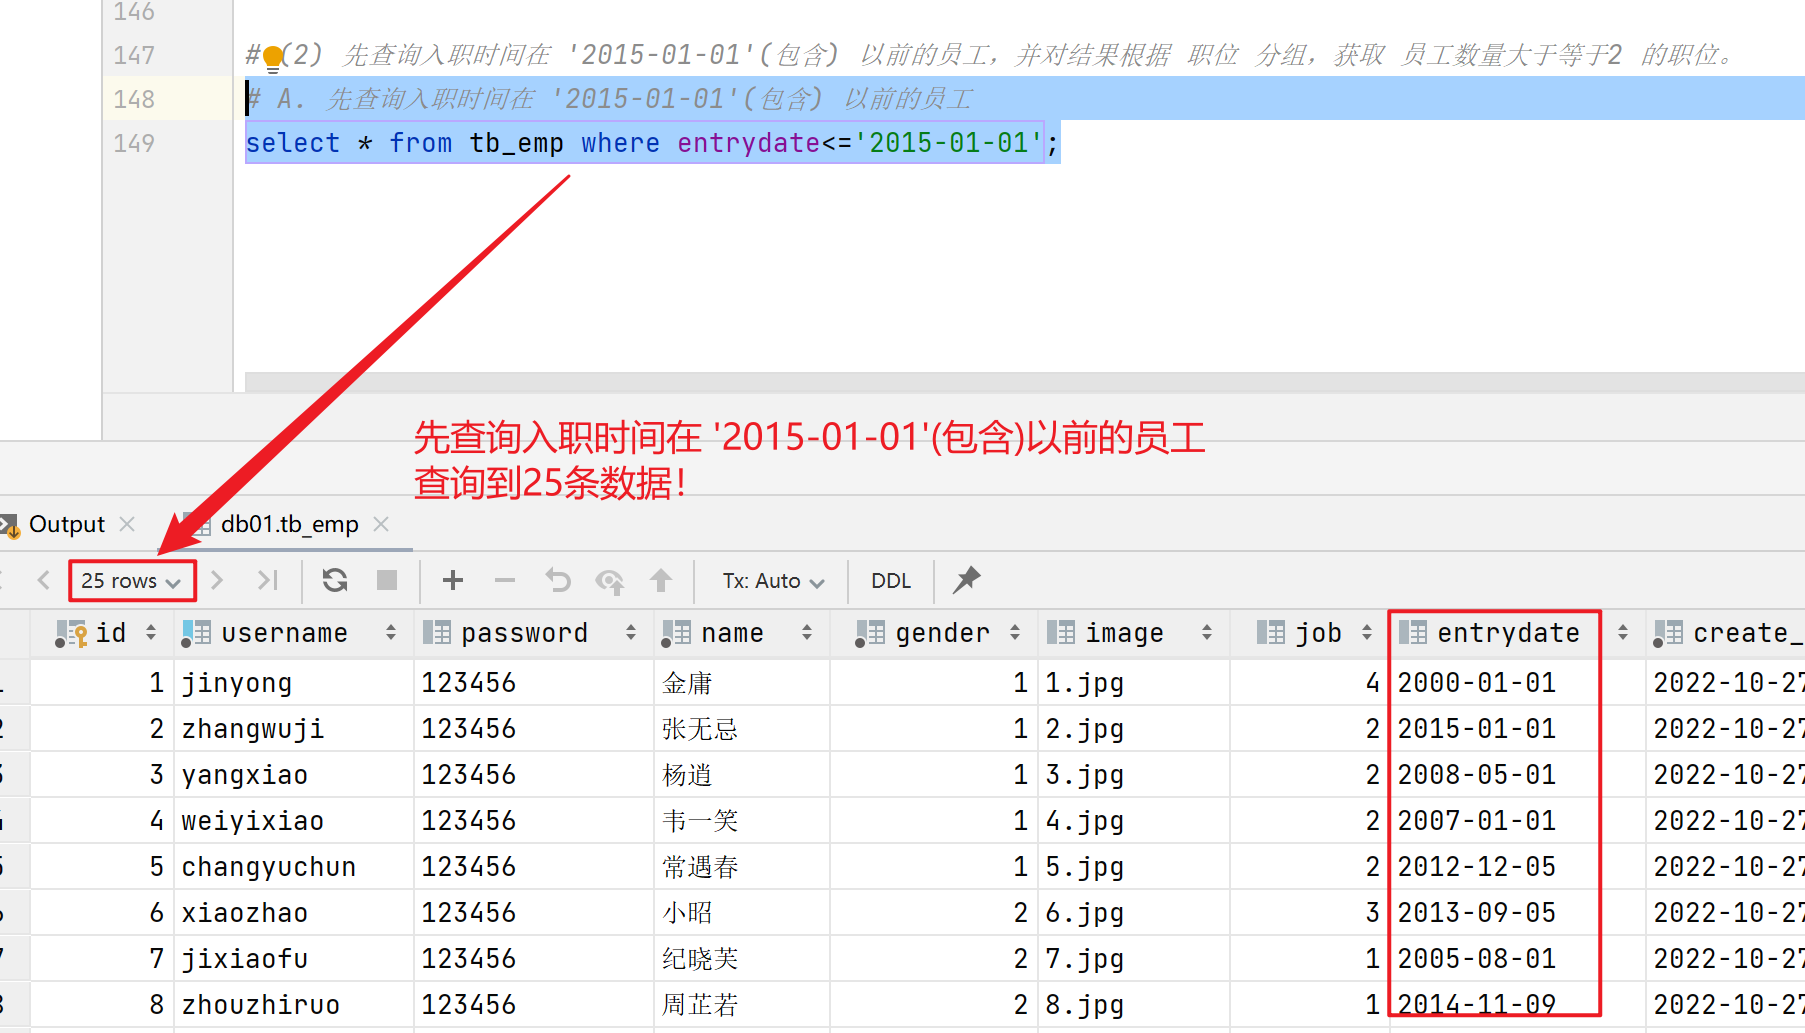Preview pending changes
This screenshot has width=1805, height=1033.
coord(609,580)
